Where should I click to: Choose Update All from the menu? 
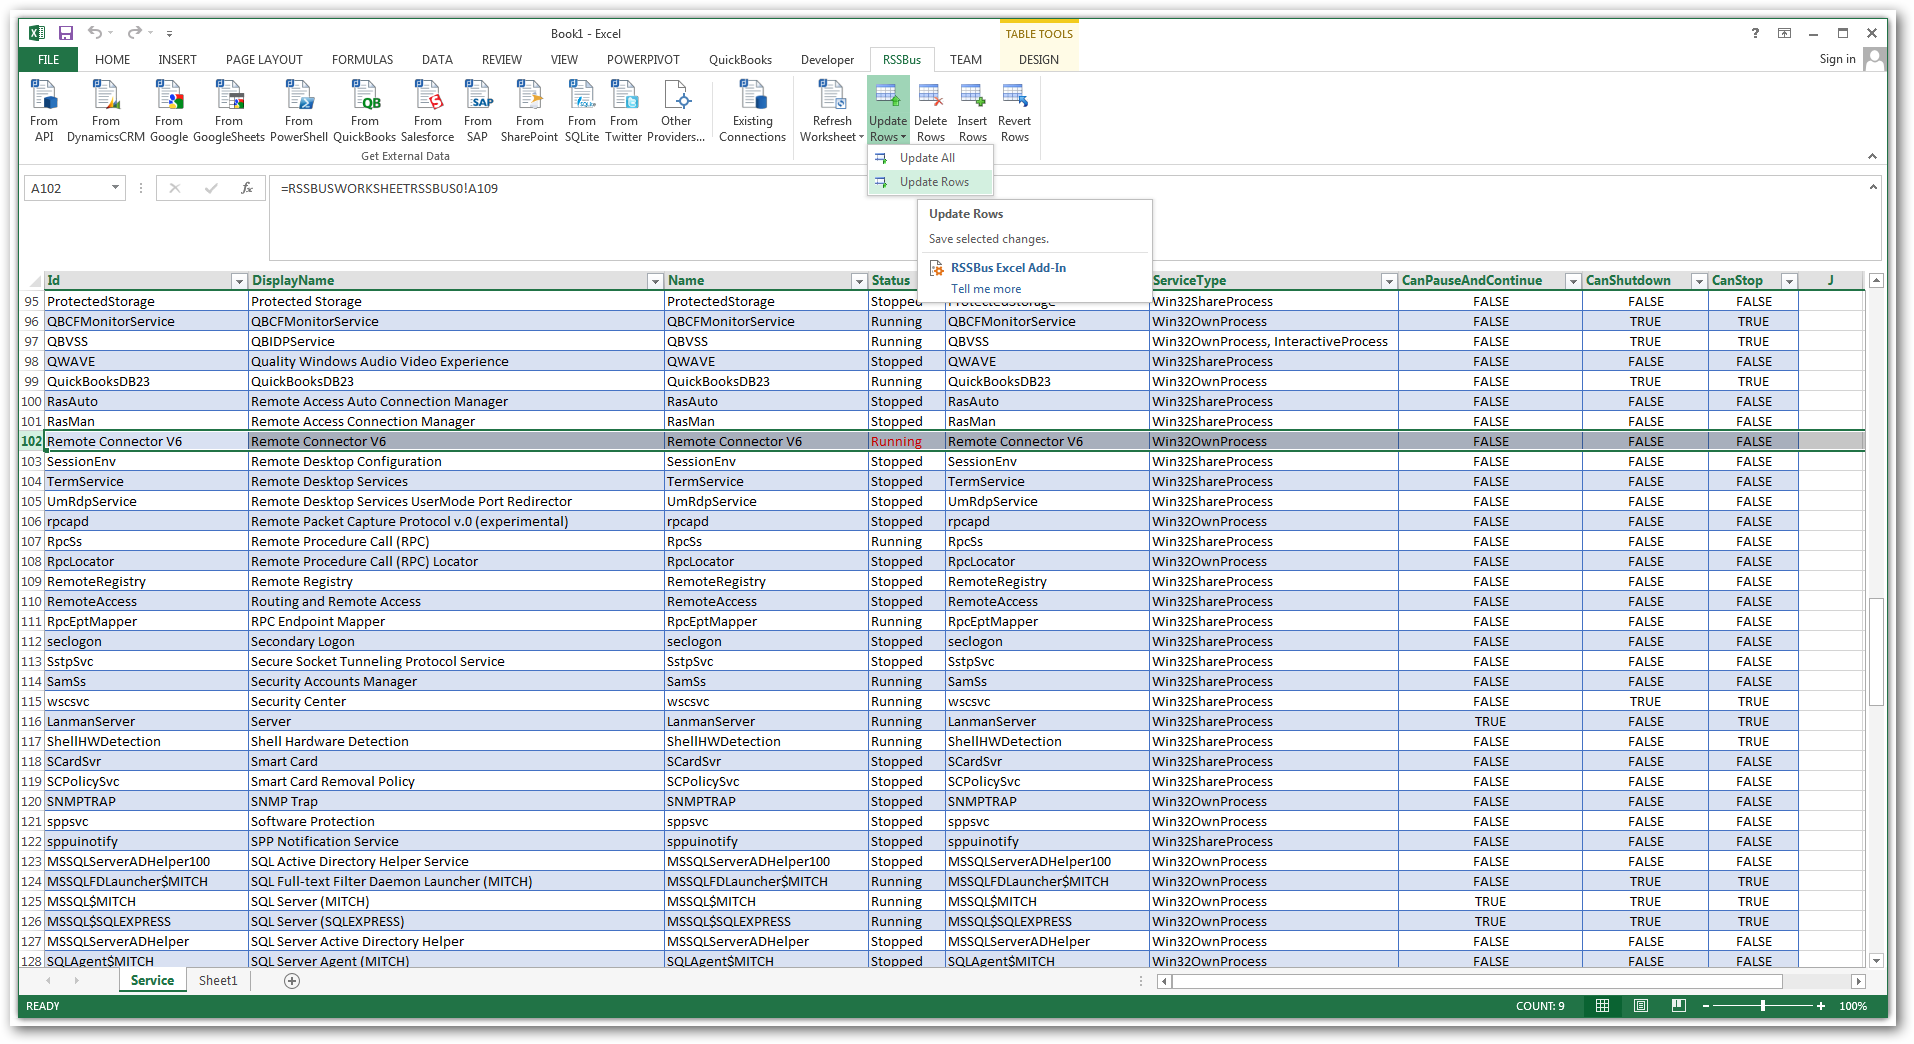(927, 158)
